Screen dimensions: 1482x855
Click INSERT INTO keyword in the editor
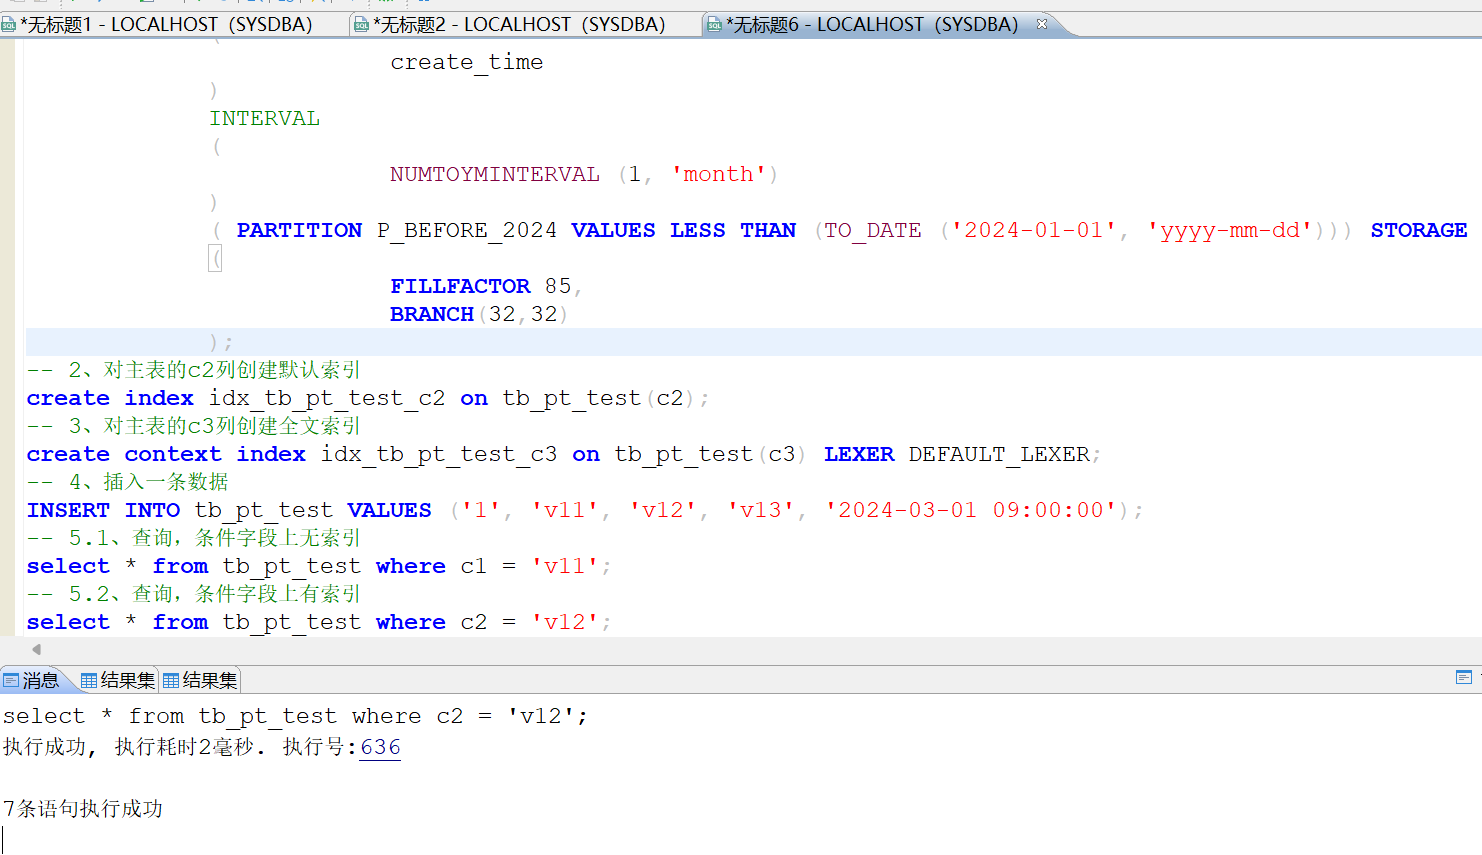103,510
